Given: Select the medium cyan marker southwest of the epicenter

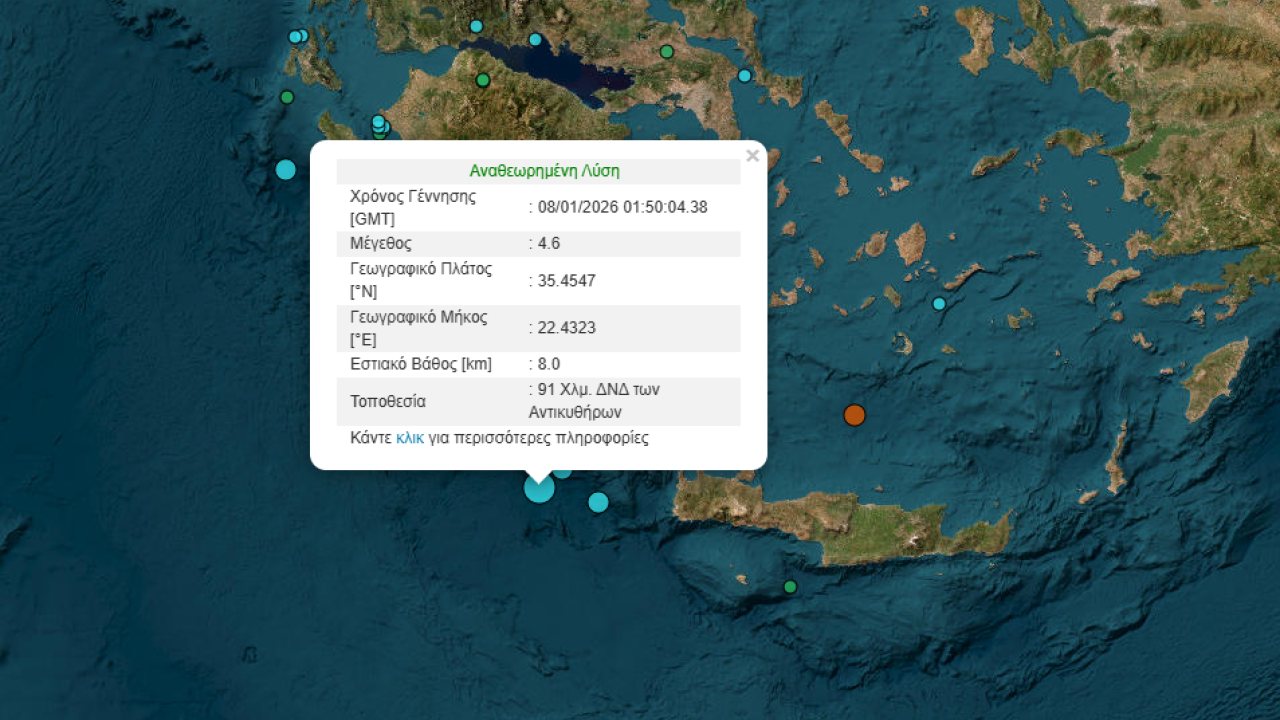Looking at the screenshot, I should click(597, 502).
